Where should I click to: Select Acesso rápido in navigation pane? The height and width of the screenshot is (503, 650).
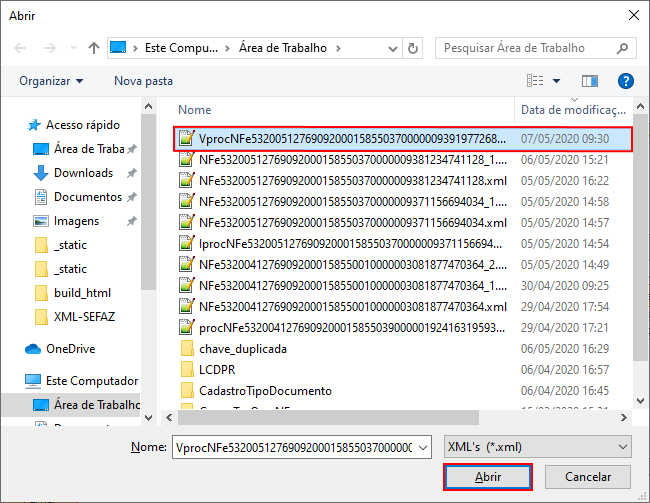click(82, 125)
